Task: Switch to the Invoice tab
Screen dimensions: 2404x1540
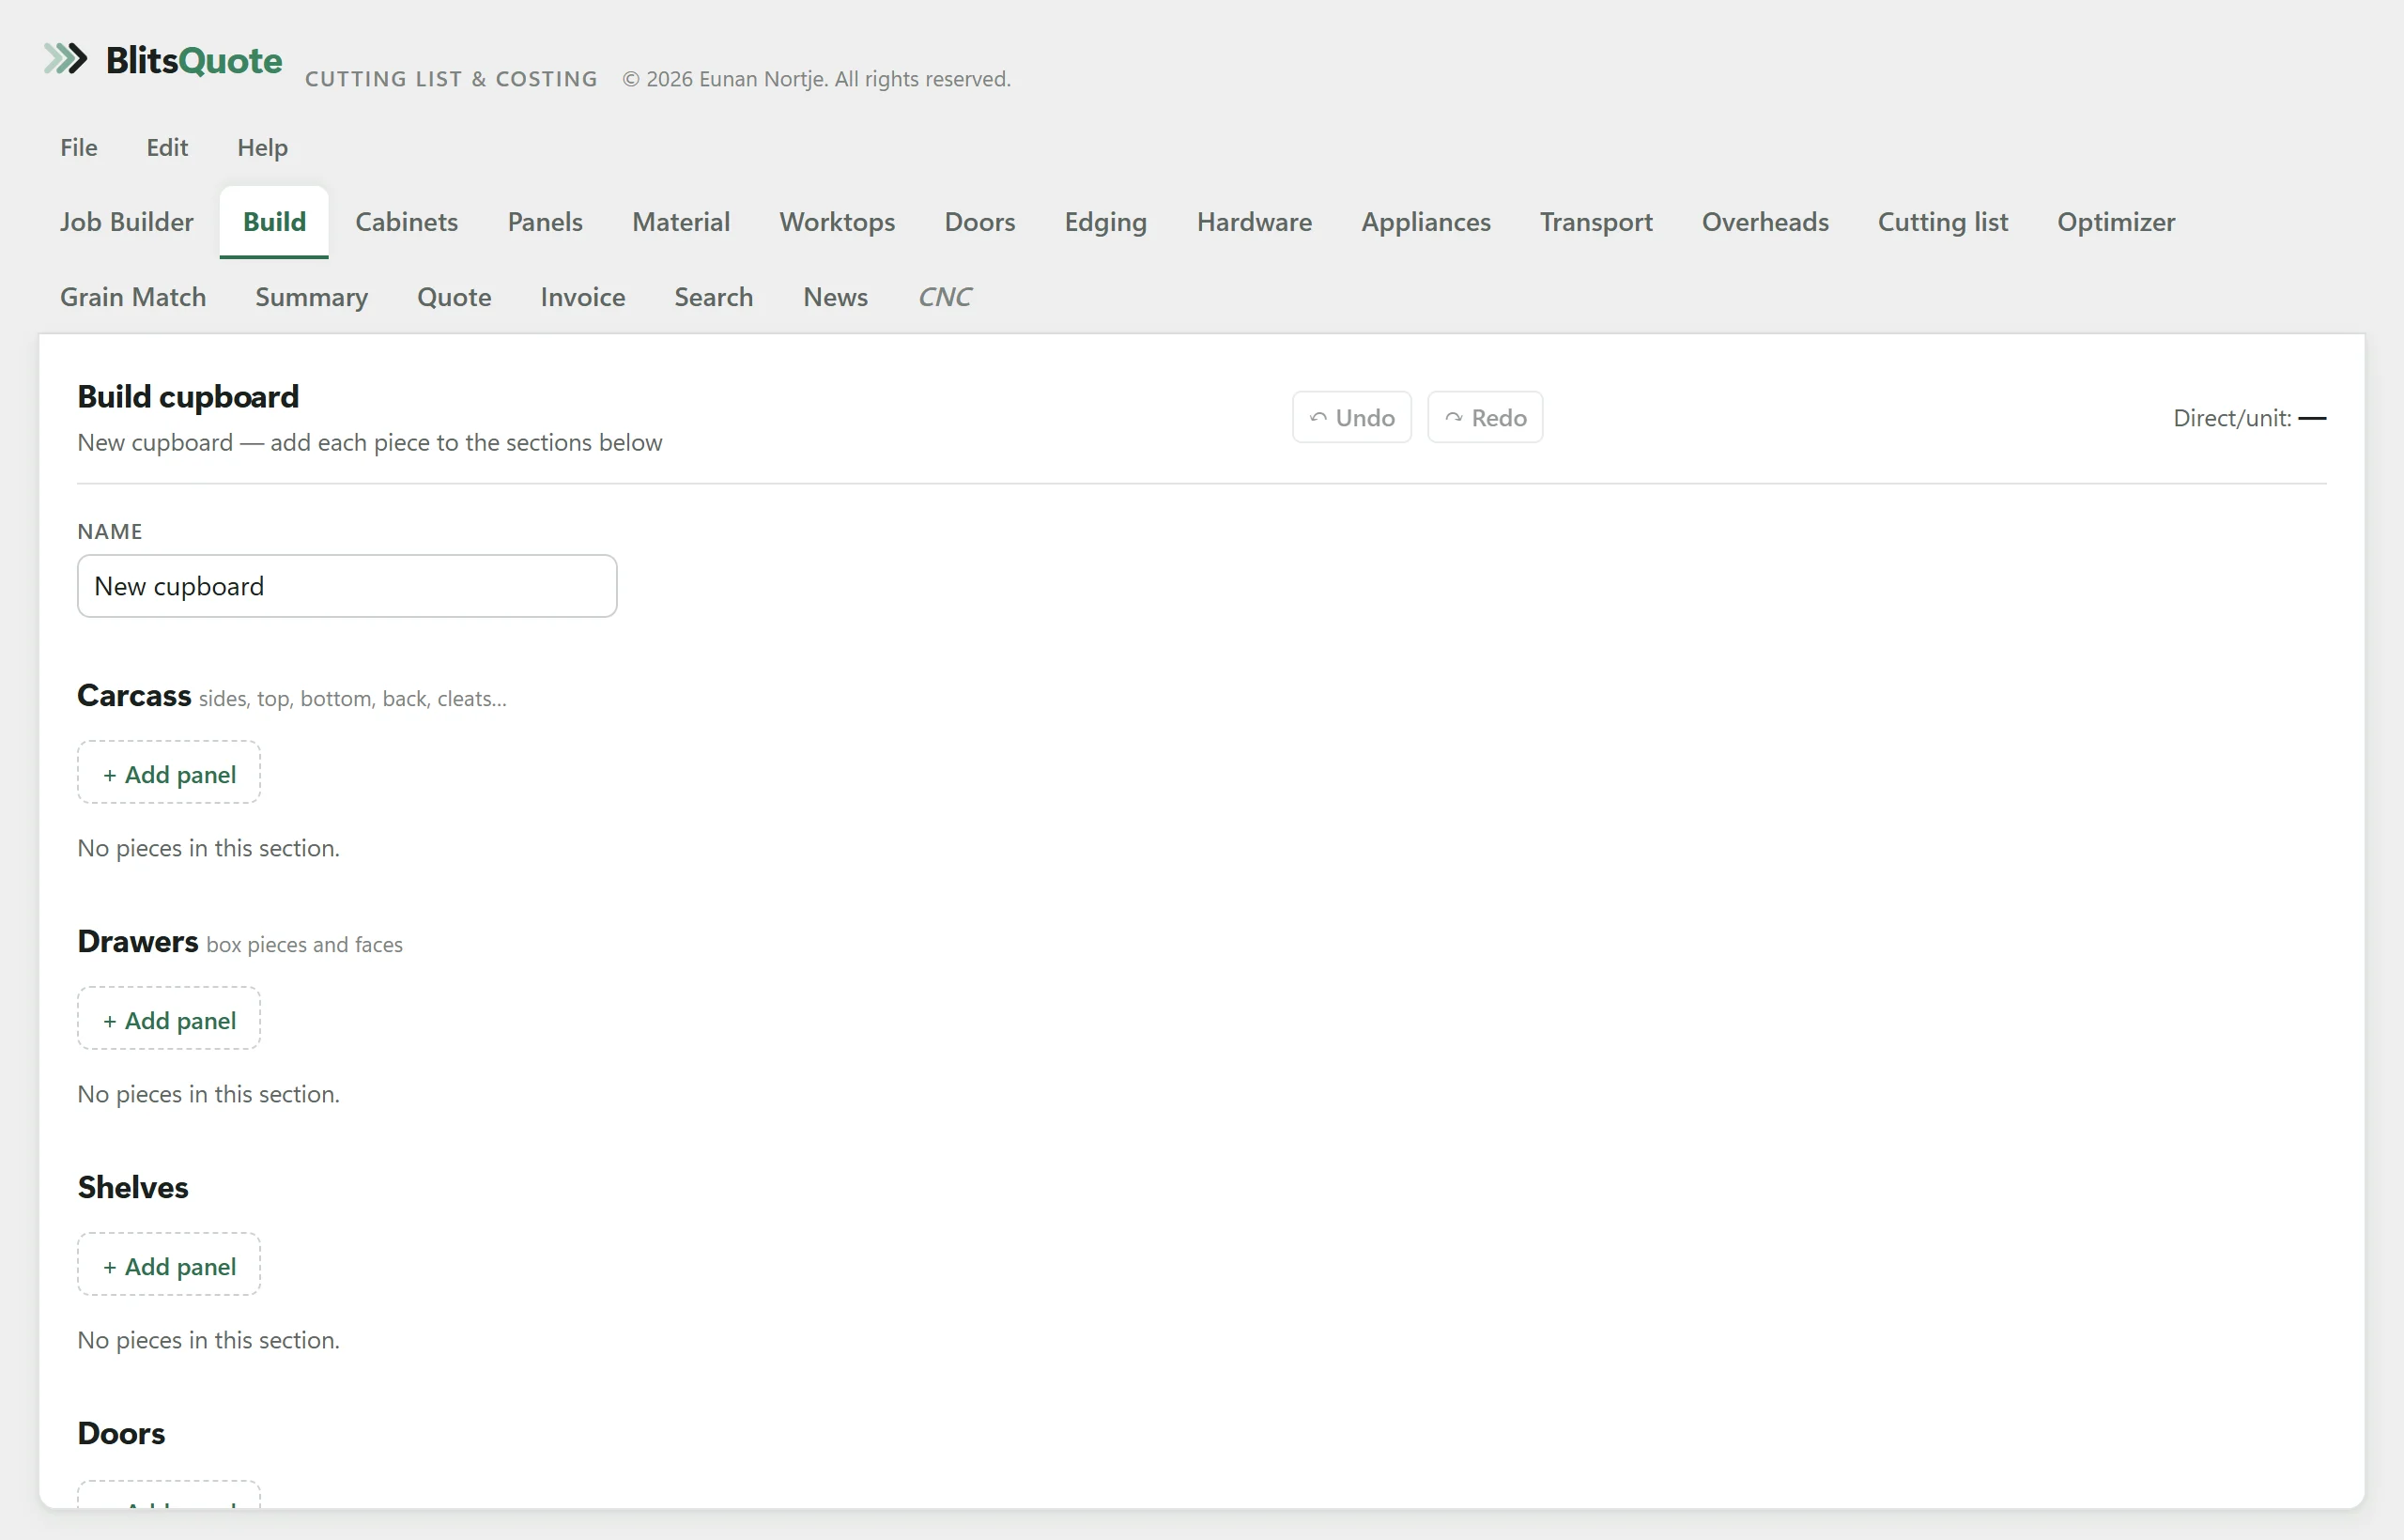Action: tap(583, 297)
